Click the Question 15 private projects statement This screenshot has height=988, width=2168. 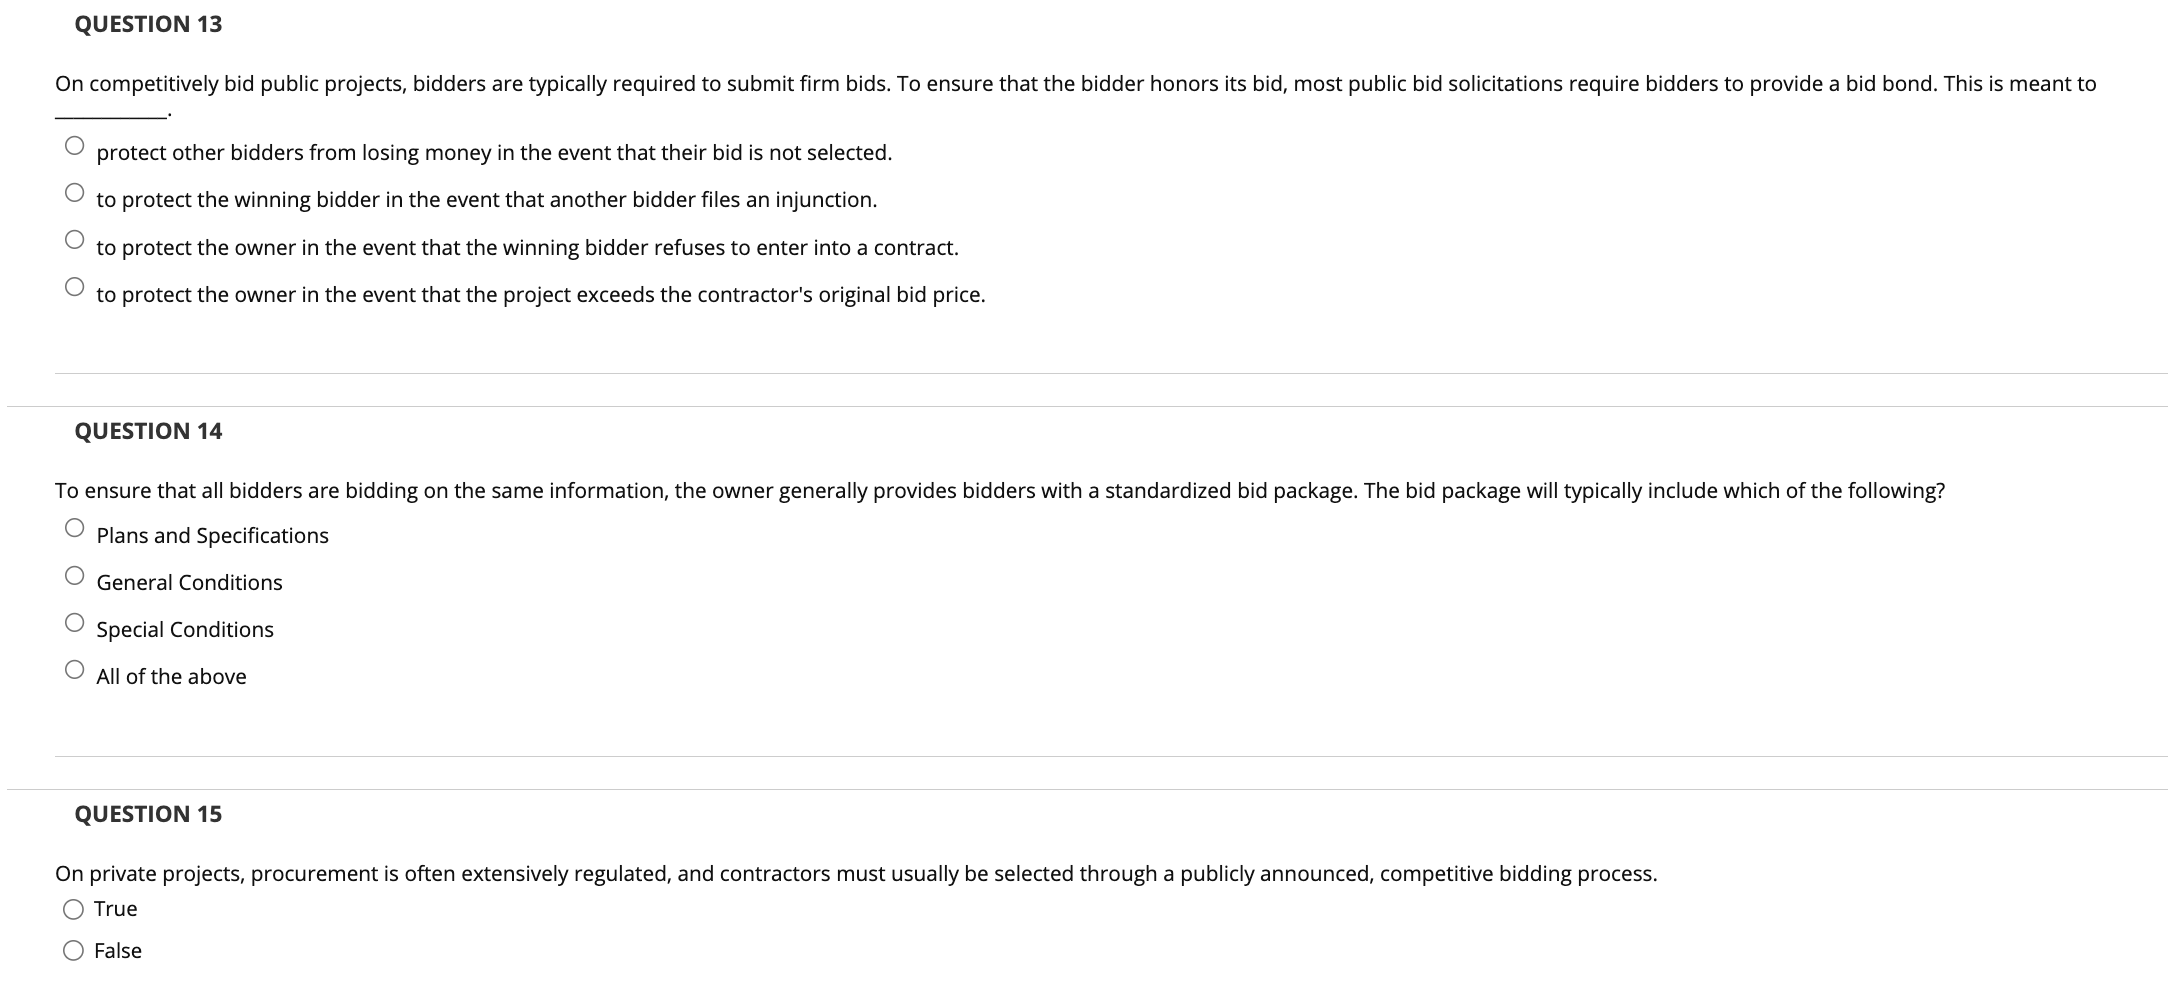click(x=856, y=874)
